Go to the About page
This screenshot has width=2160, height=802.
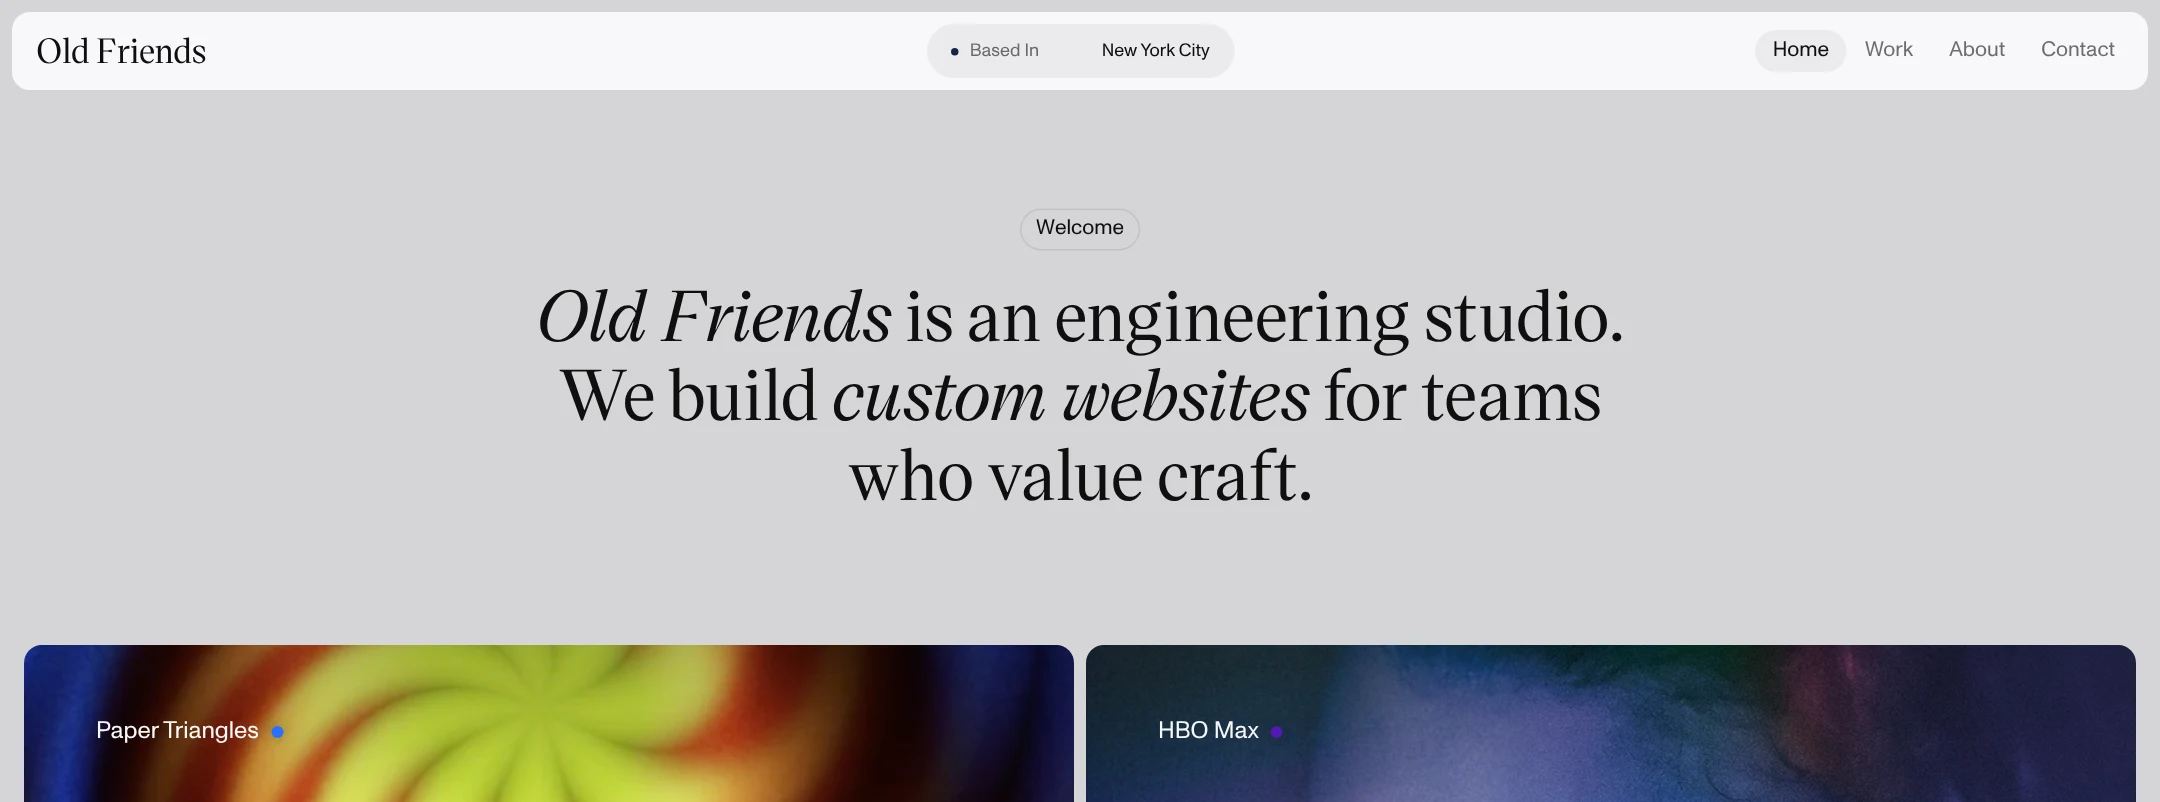click(1976, 50)
